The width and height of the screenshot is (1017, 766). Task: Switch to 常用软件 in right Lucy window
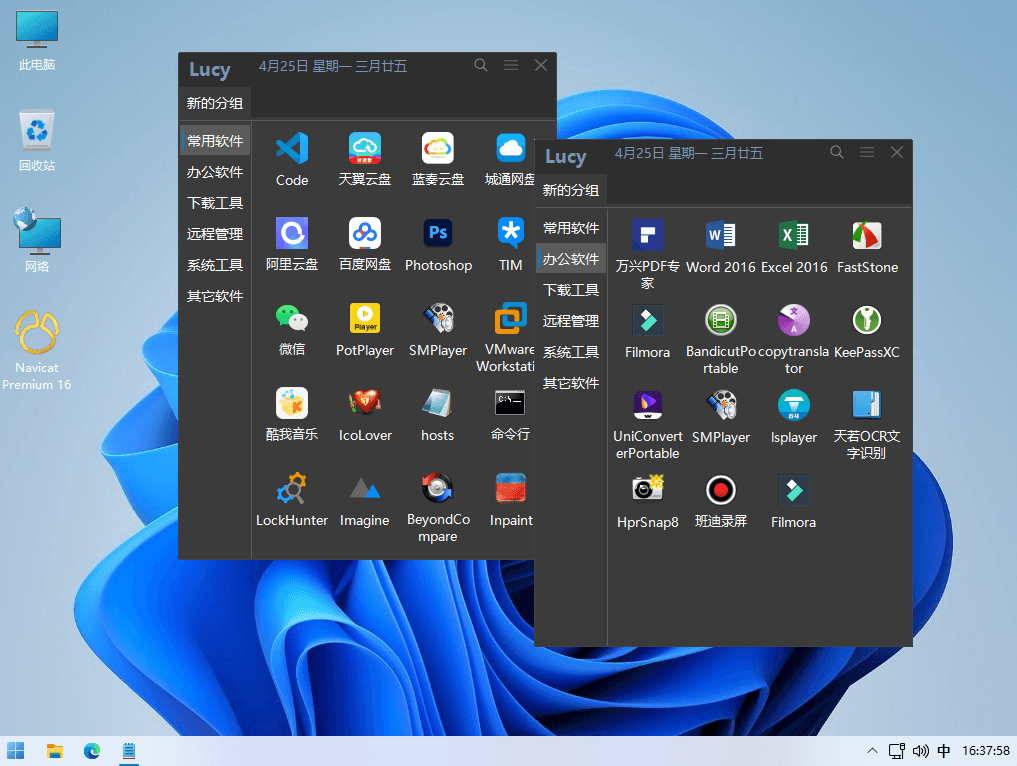pos(571,228)
